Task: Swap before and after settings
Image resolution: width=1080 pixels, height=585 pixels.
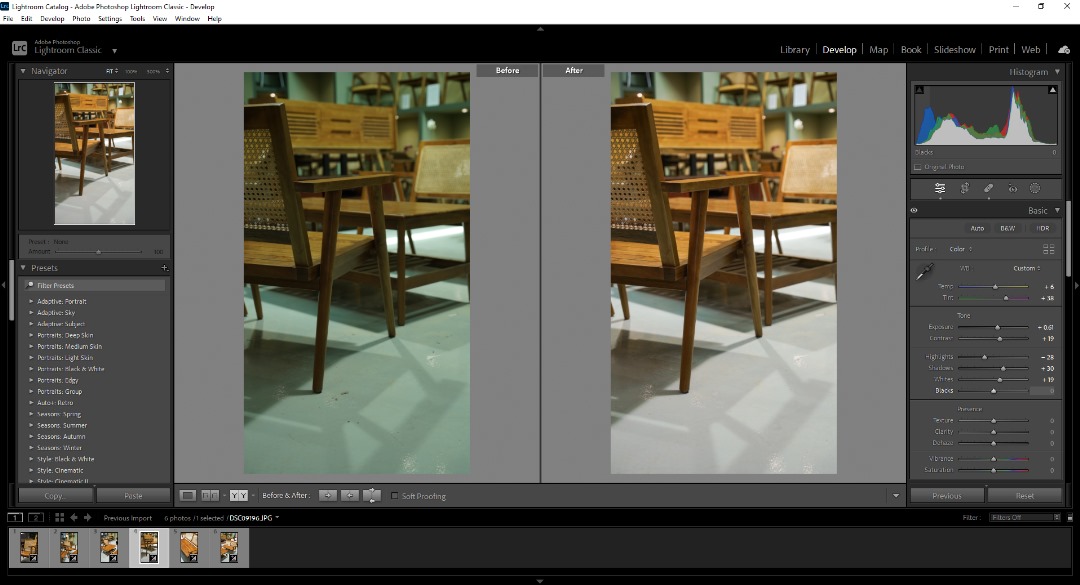Action: tap(371, 495)
